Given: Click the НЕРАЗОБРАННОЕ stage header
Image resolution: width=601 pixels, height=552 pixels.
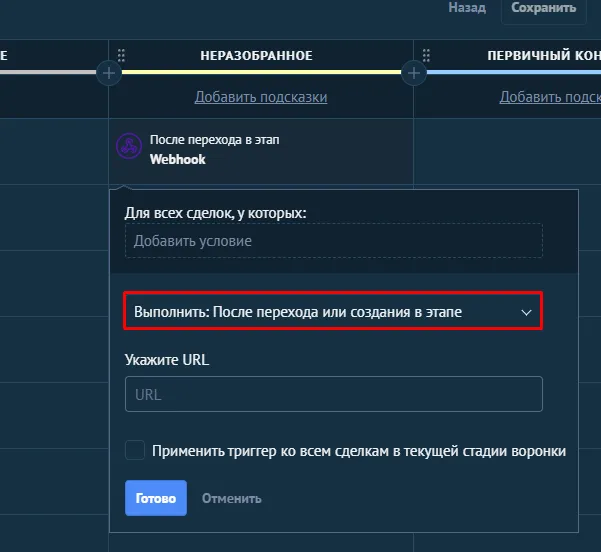Looking at the screenshot, I should pos(256,56).
